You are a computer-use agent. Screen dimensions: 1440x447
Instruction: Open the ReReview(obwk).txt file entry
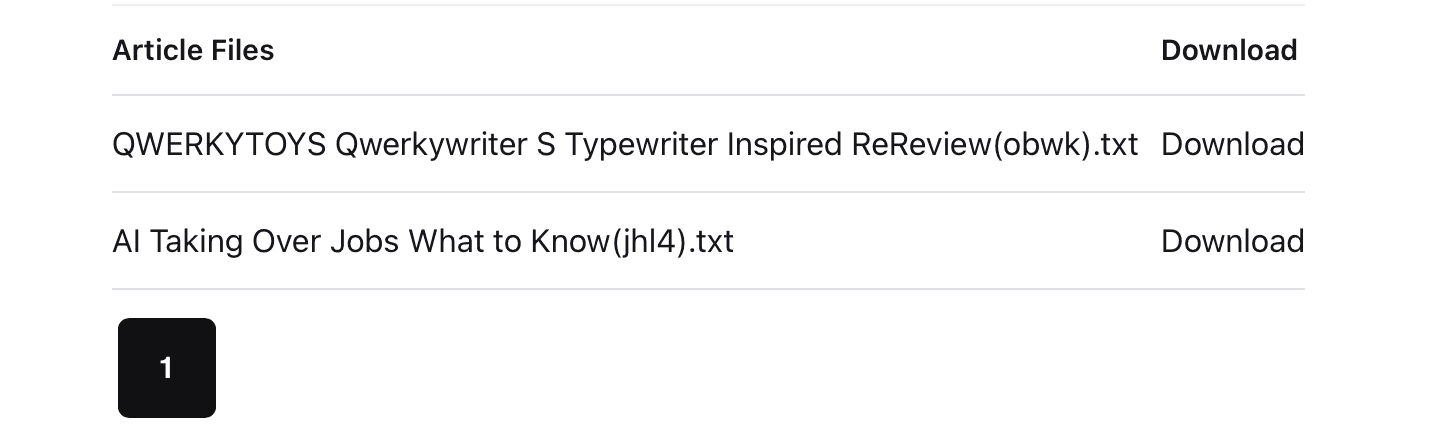coord(625,145)
